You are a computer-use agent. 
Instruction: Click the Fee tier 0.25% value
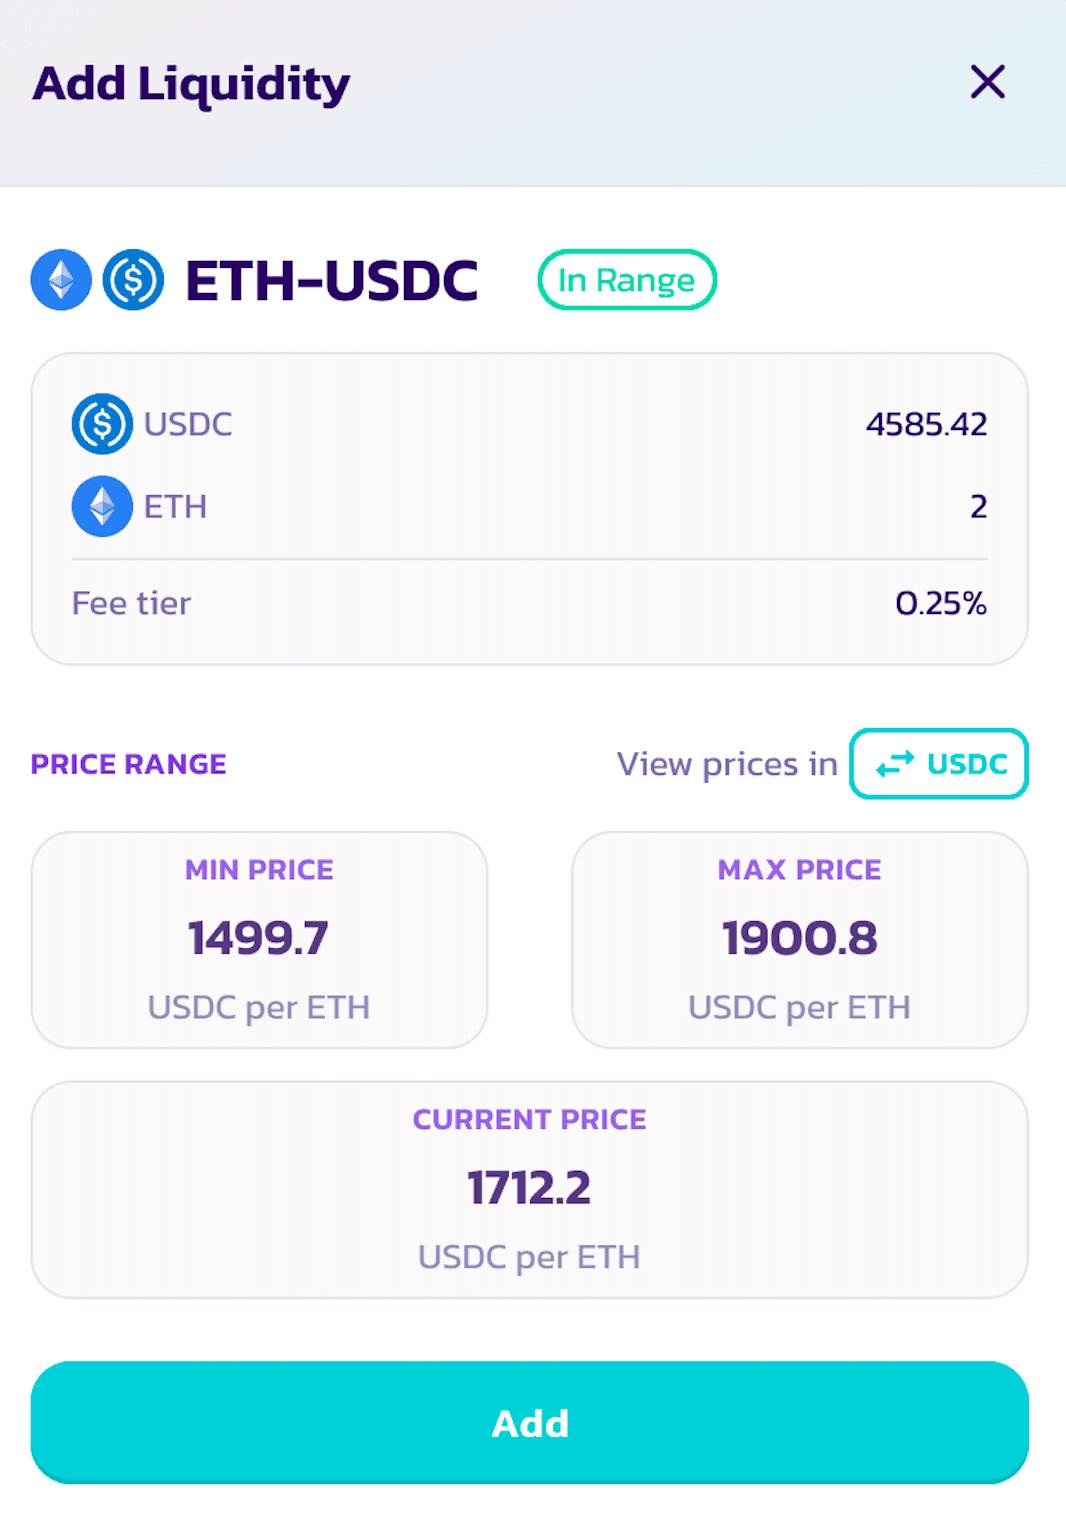[x=940, y=603]
